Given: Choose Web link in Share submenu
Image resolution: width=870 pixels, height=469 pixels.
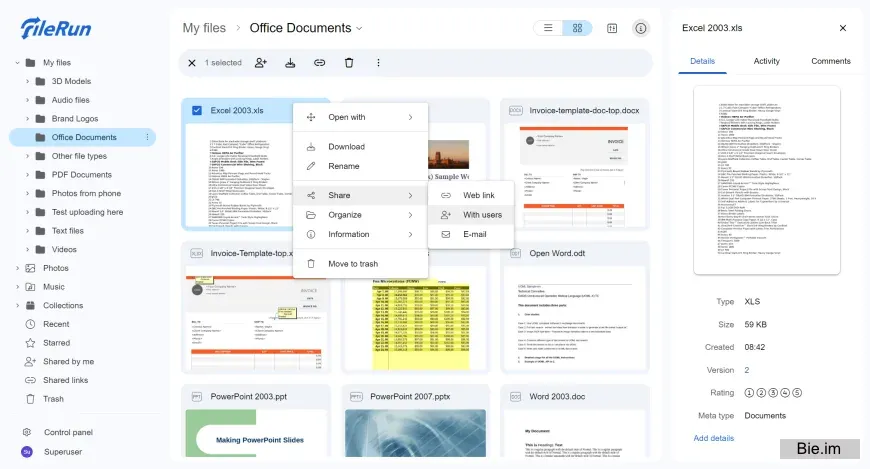Looking at the screenshot, I should (471, 195).
